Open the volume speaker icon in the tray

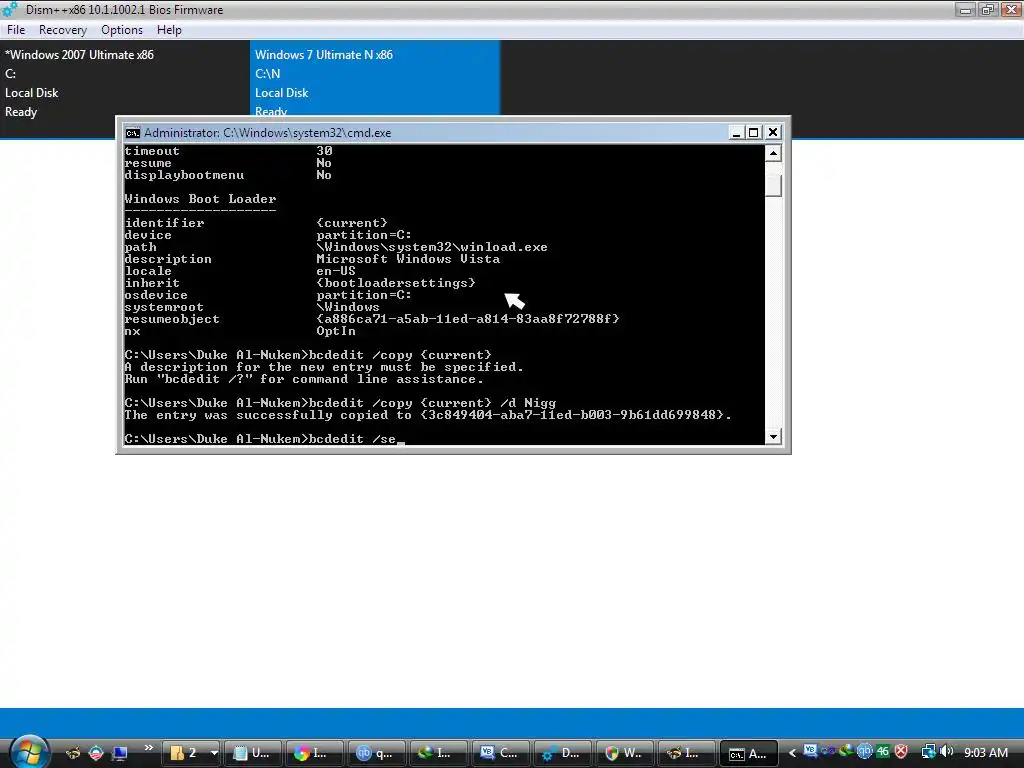pos(947,752)
